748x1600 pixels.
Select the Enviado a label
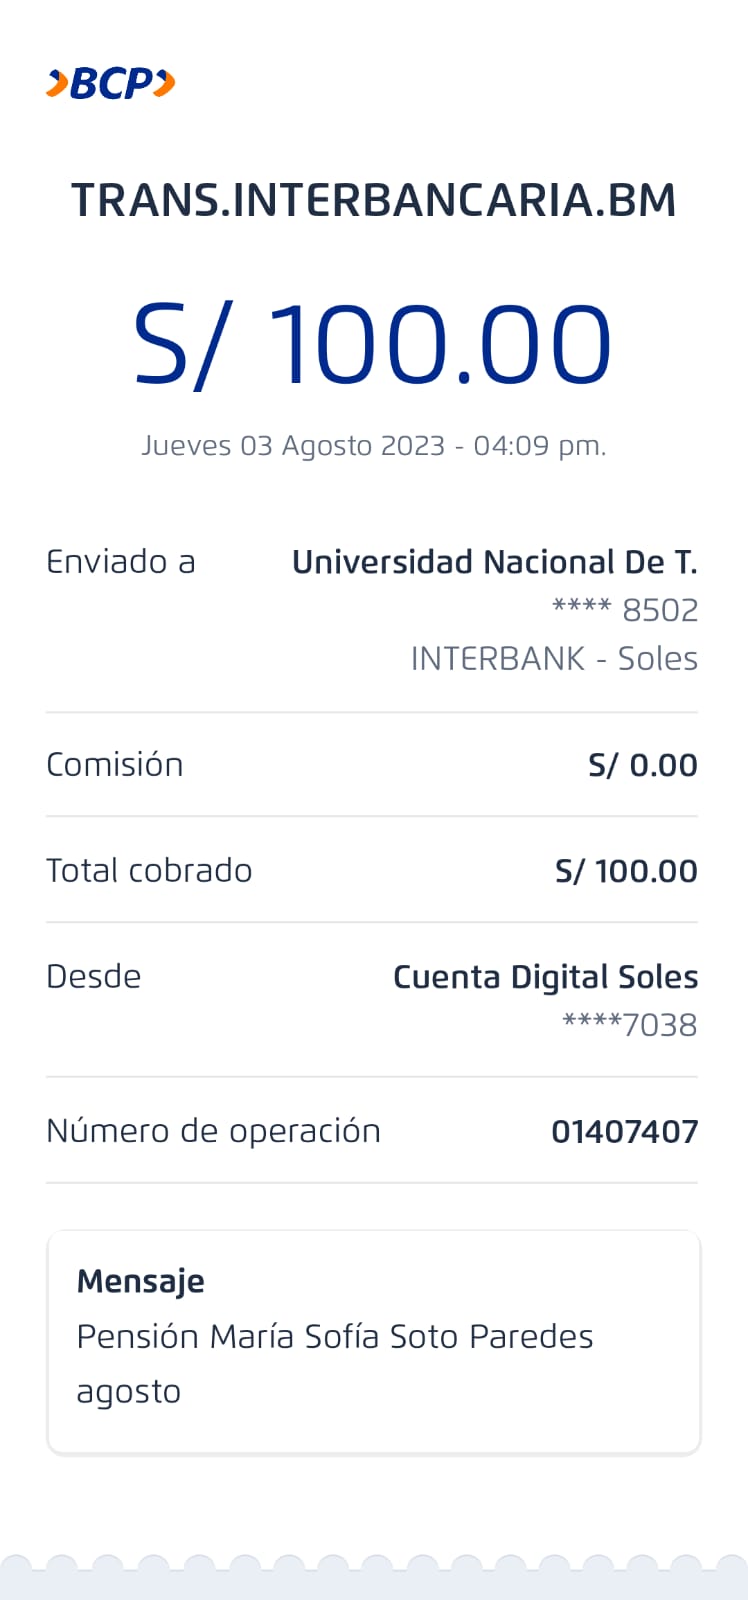click(x=121, y=562)
